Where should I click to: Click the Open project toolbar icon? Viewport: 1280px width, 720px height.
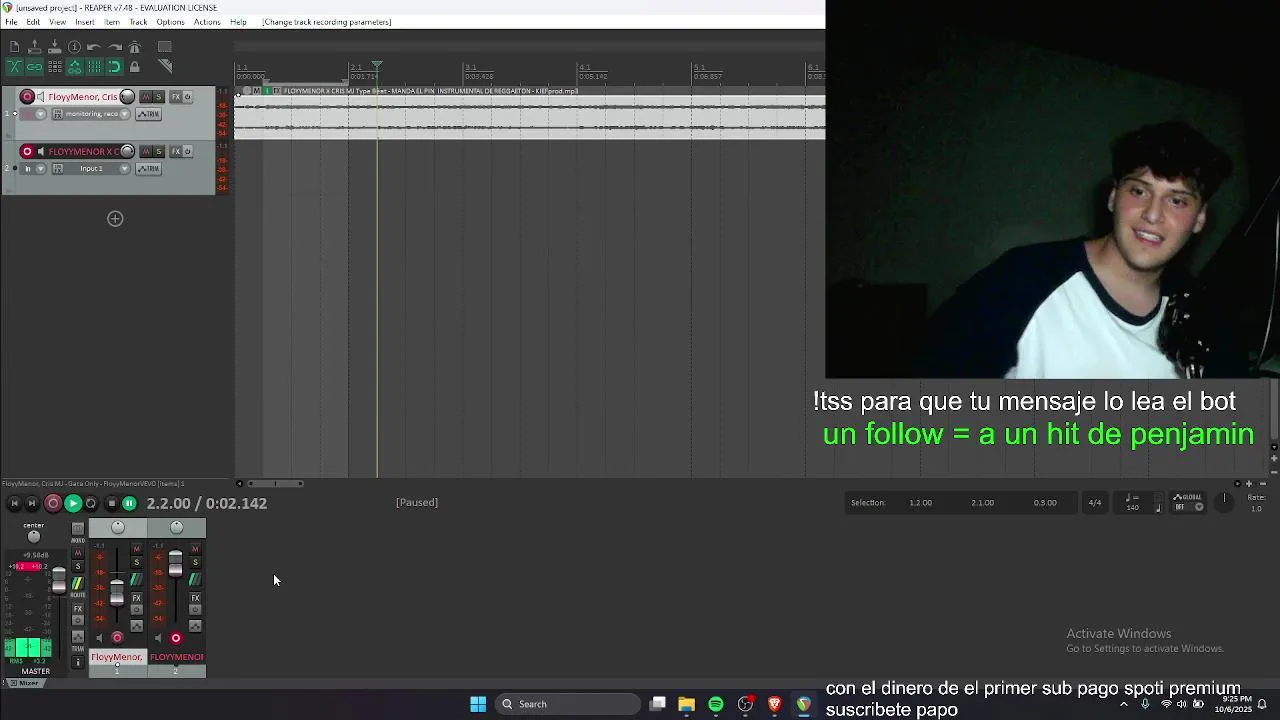(x=34, y=47)
